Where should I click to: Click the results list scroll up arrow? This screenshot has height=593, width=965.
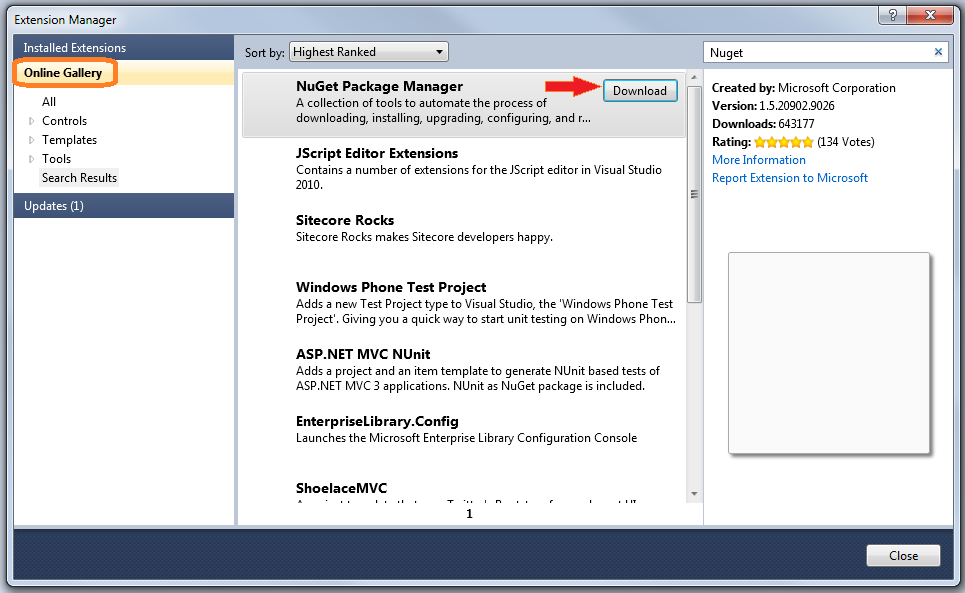pyautogui.click(x=694, y=78)
